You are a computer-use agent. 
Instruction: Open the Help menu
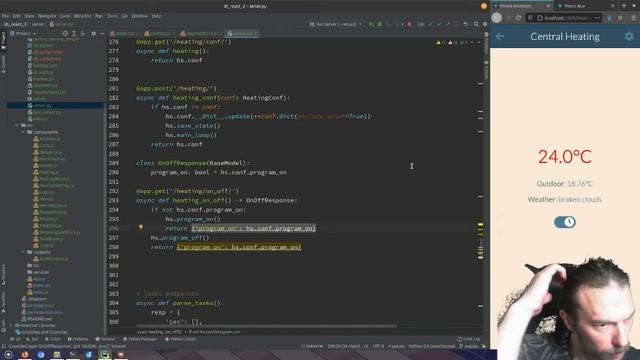[156, 16]
